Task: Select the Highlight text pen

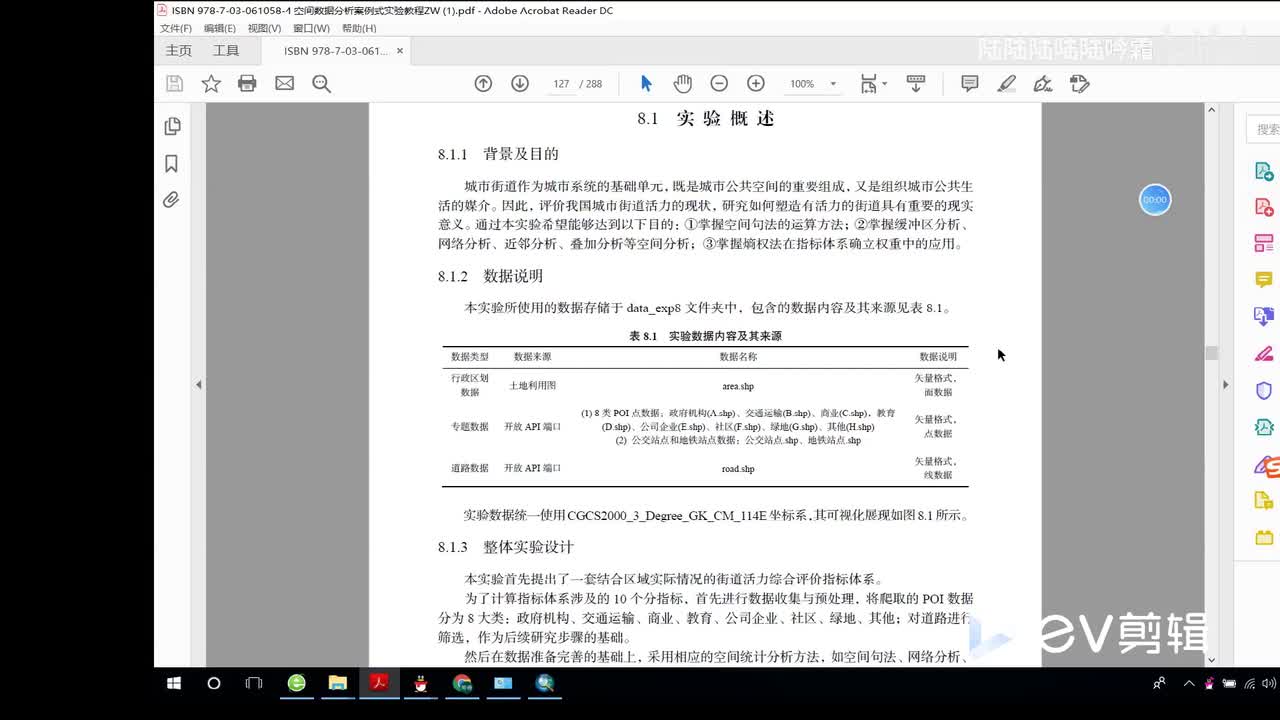Action: coord(1007,84)
